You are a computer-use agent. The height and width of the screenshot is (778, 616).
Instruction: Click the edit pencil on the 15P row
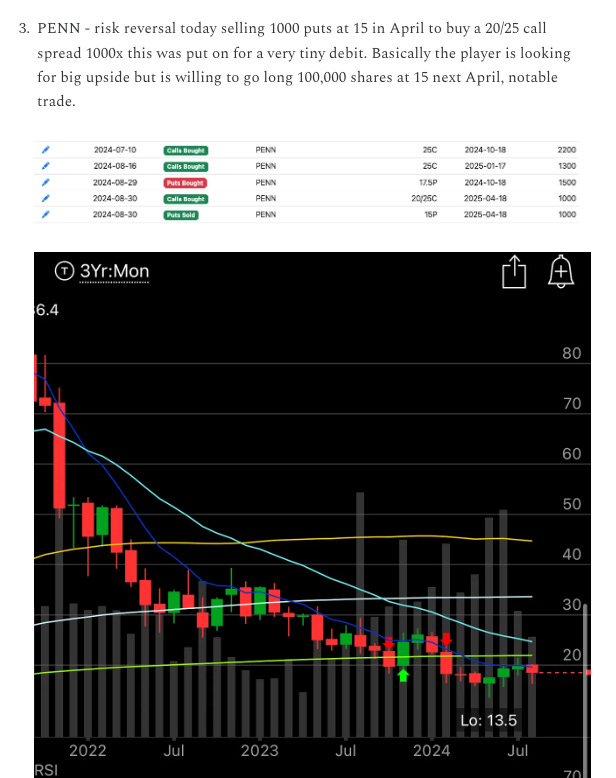tap(46, 214)
